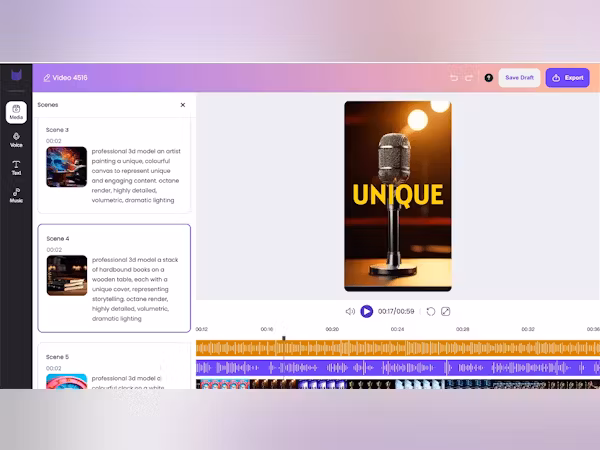
Task: Click the app logo icon
Action: tap(16, 77)
